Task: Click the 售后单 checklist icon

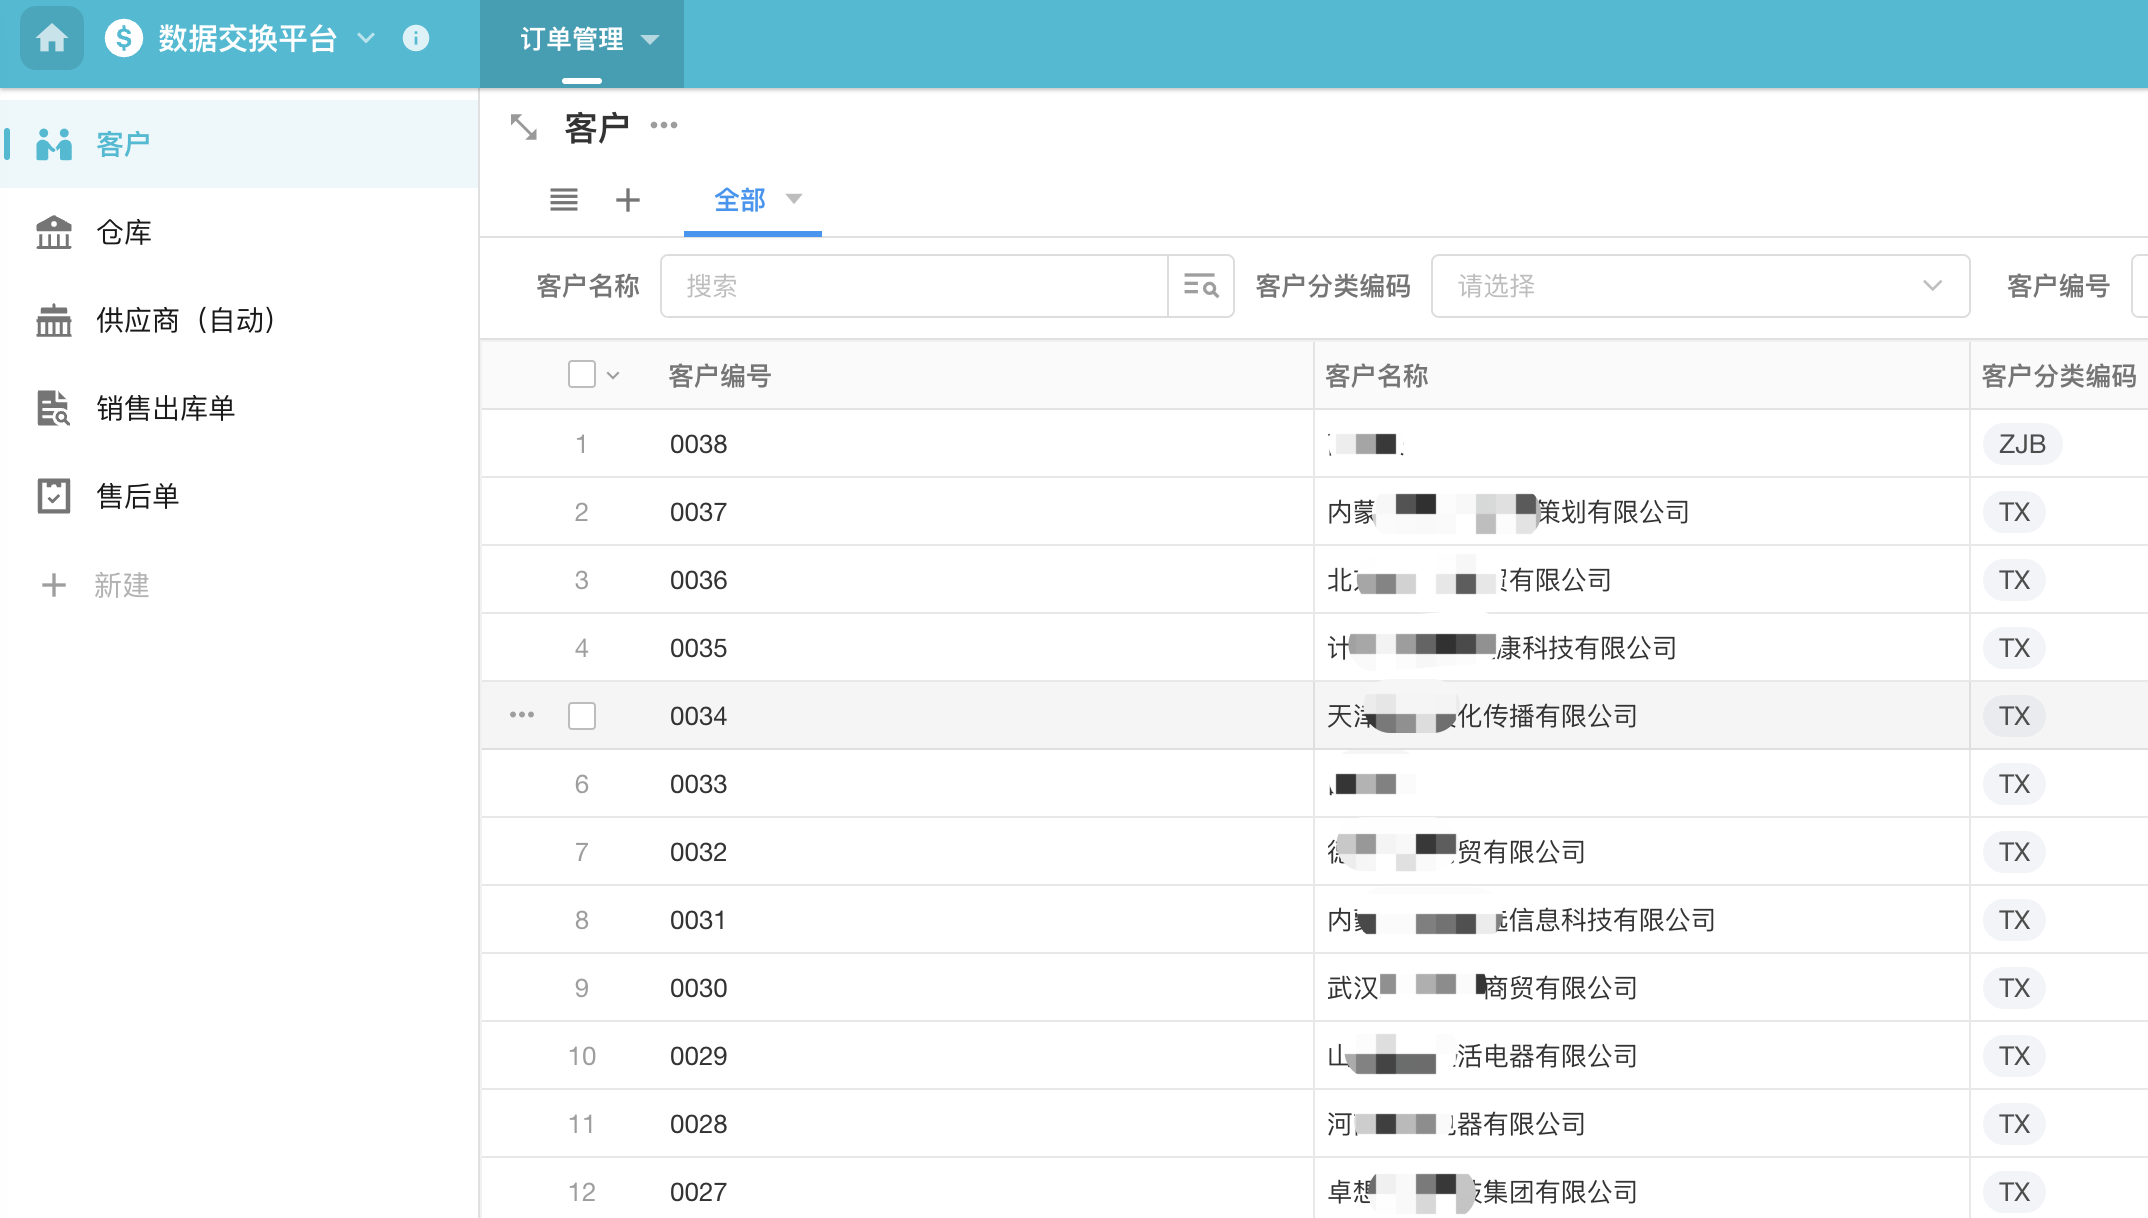Action: pyautogui.click(x=54, y=496)
